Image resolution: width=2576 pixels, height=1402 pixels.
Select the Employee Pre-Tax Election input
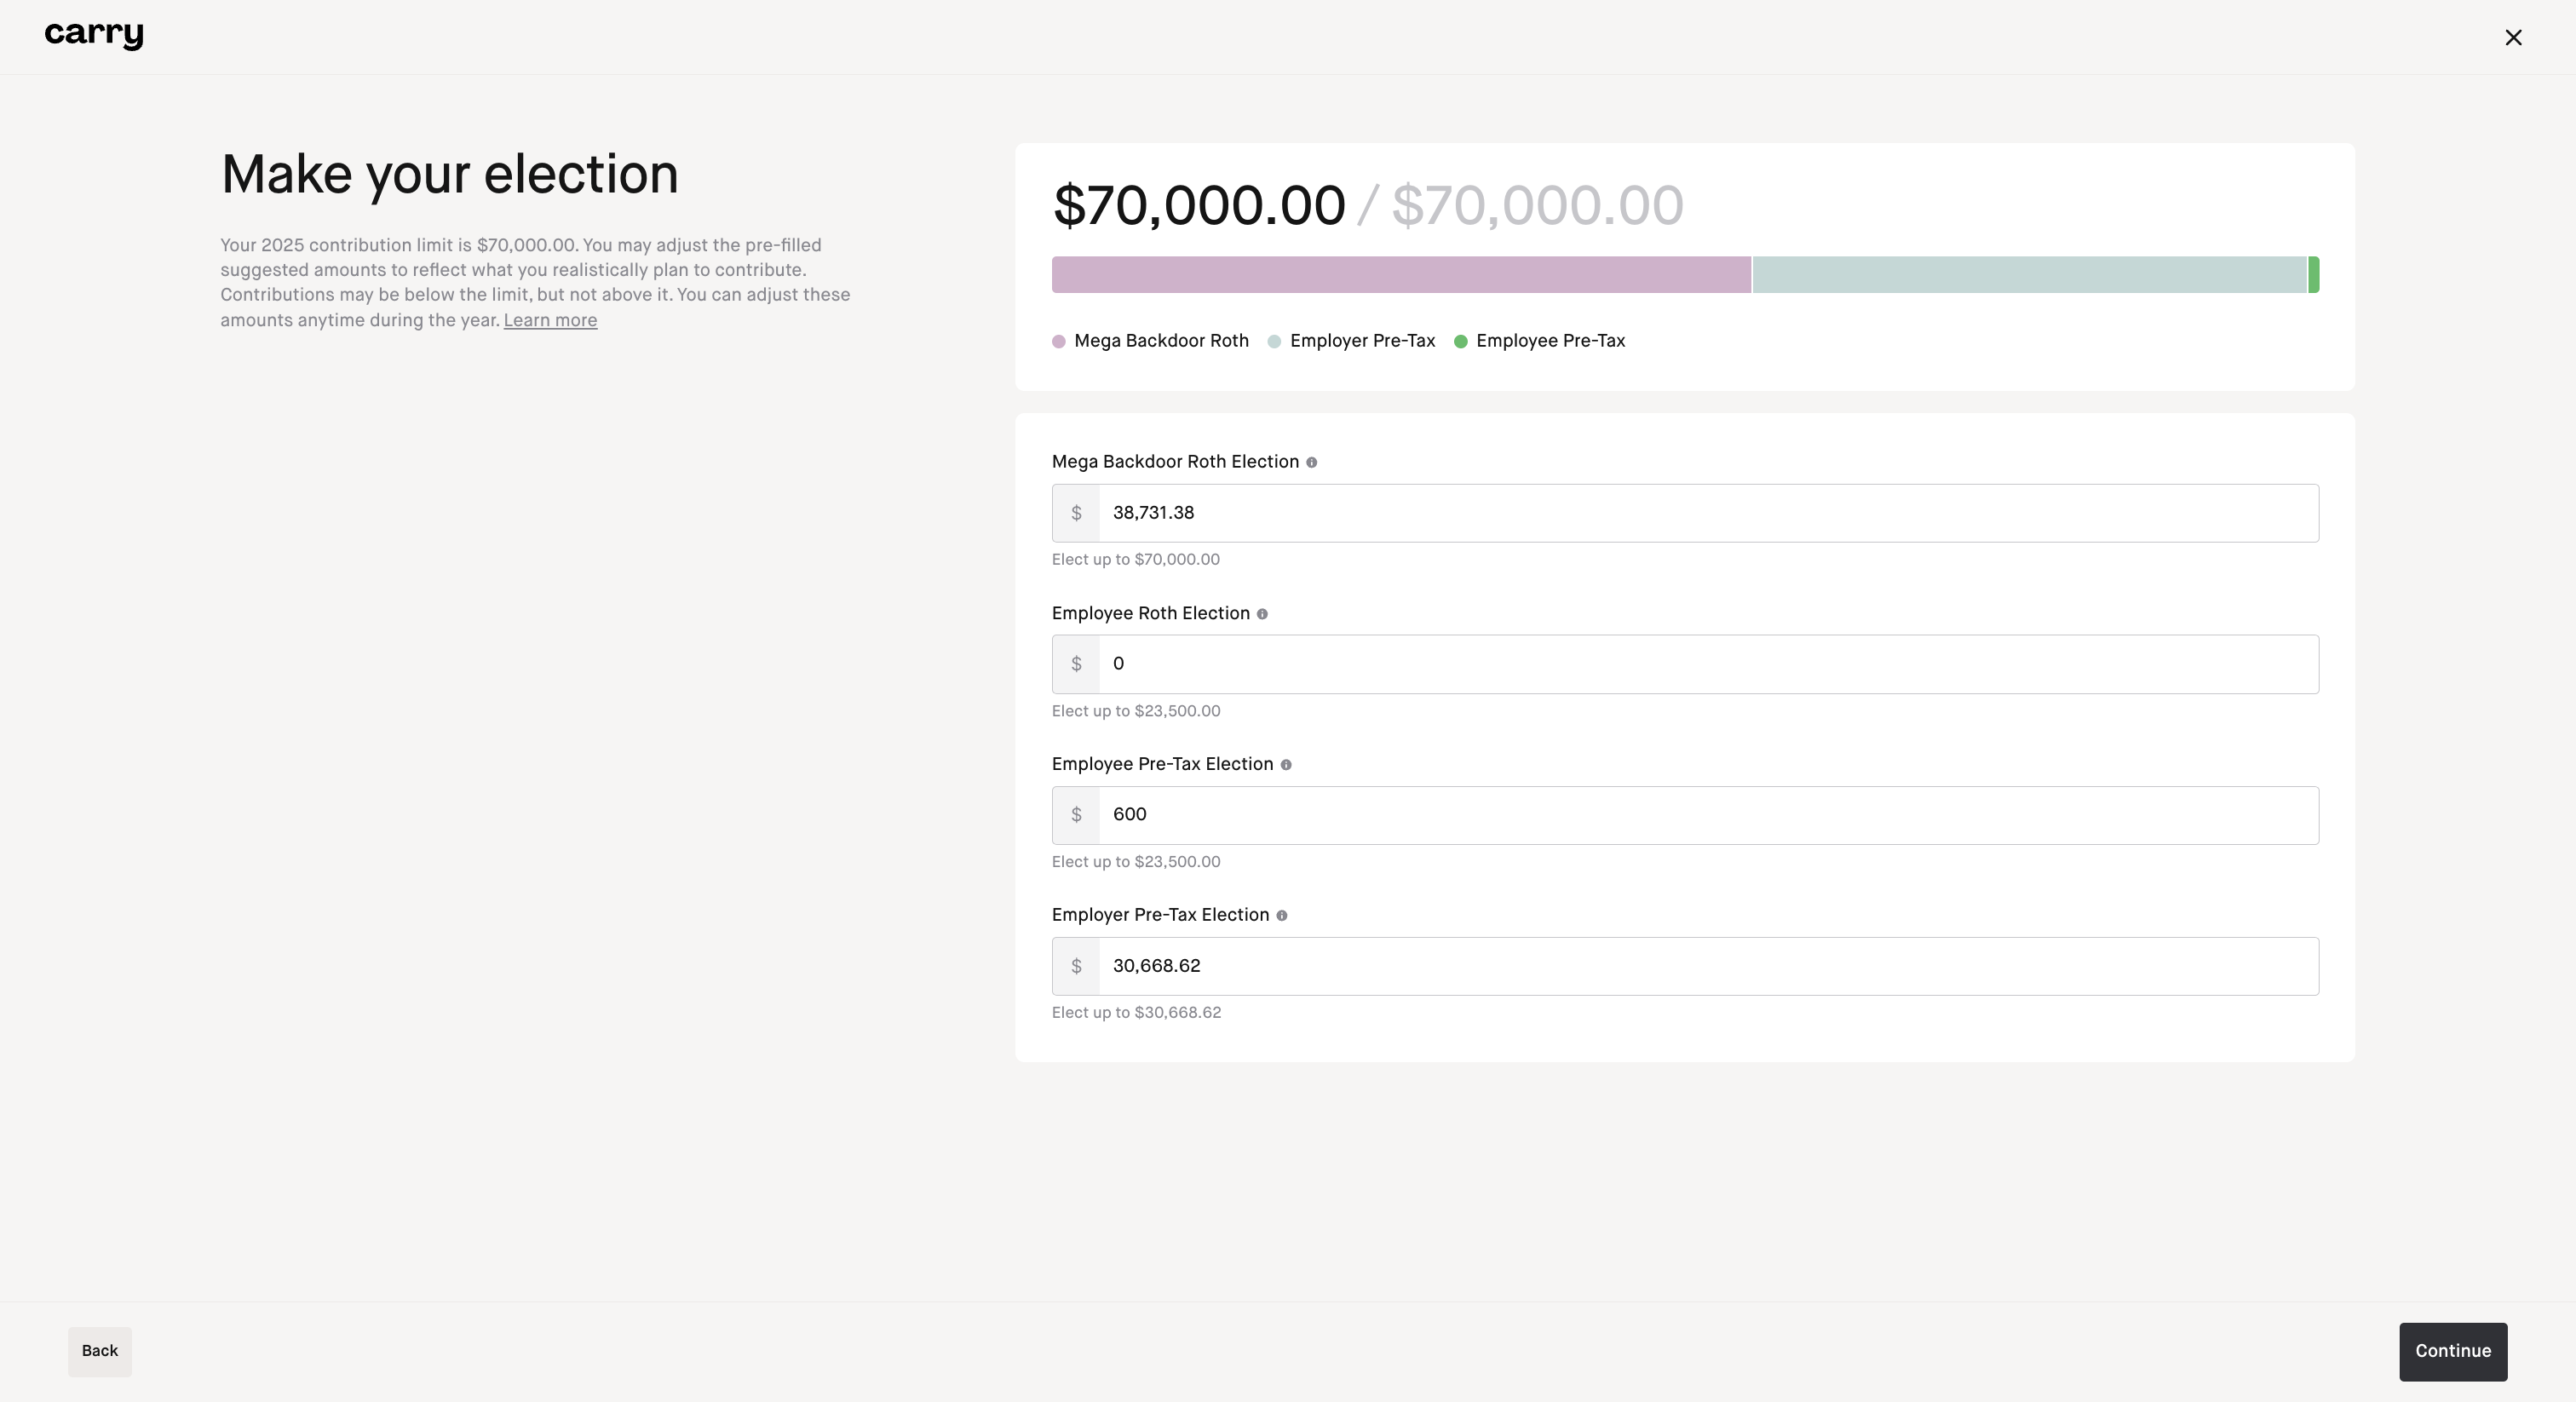(x=1707, y=816)
